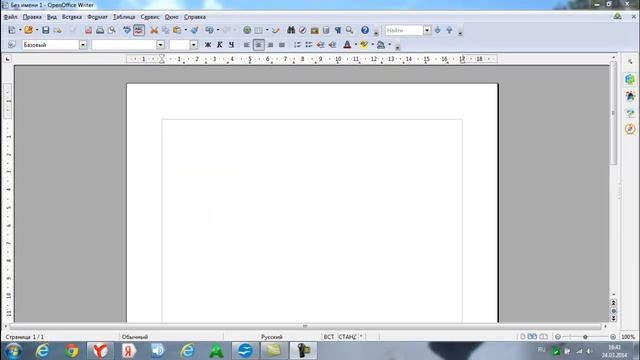This screenshot has height=360, width=640.
Task: Click the Open file folder icon
Action: click(x=28, y=30)
